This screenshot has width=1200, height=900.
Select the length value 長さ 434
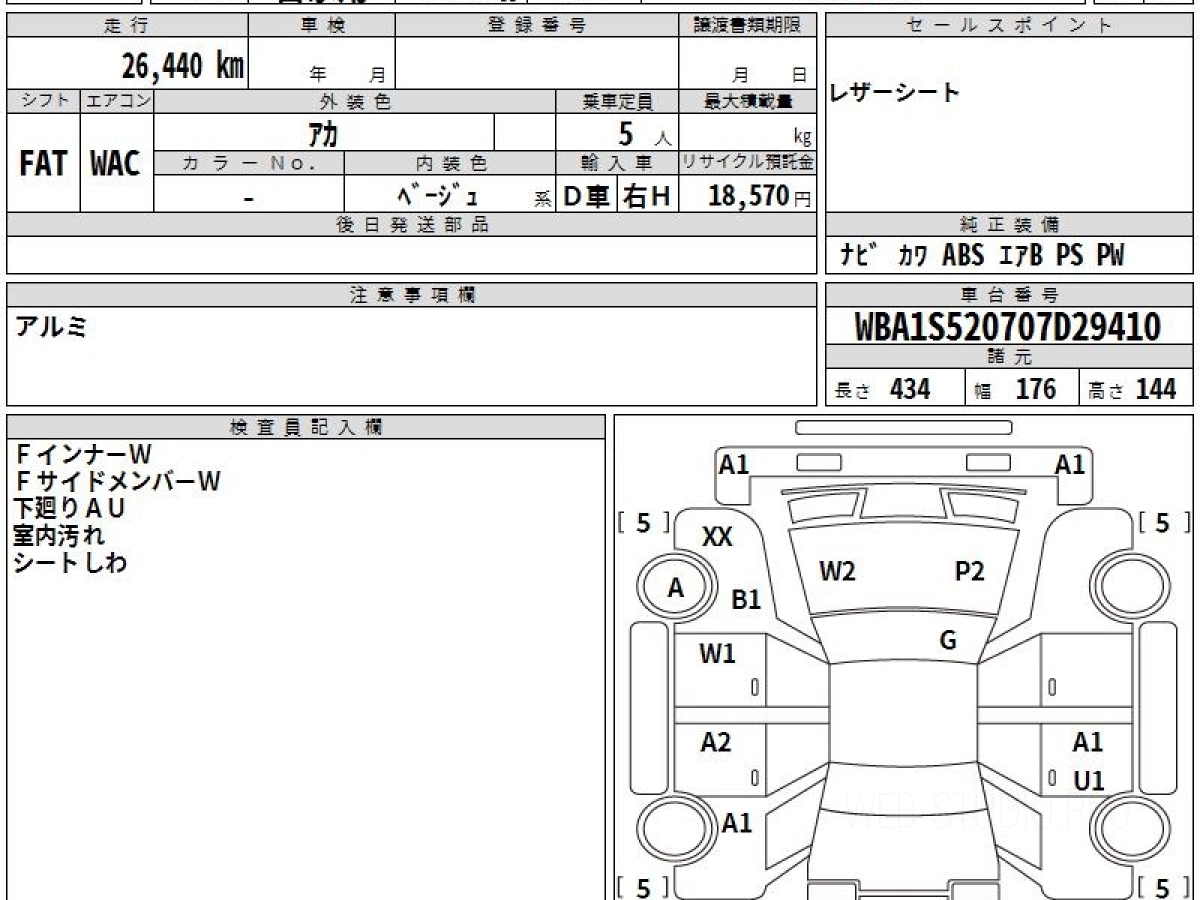[883, 389]
